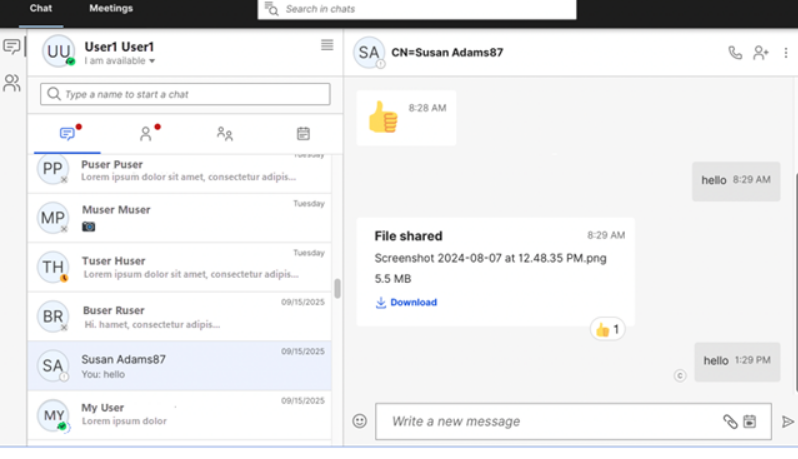Click the 'File shared' heading
Image resolution: width=798 pixels, height=459 pixels.
(x=408, y=236)
